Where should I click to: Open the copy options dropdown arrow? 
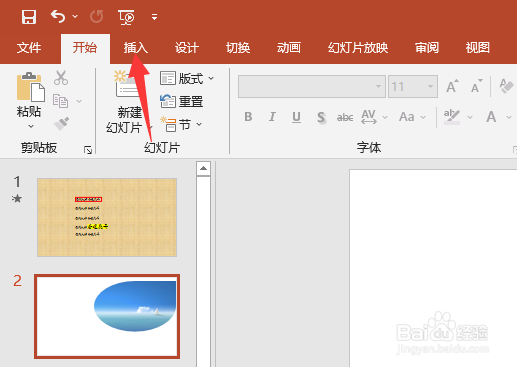pos(79,101)
